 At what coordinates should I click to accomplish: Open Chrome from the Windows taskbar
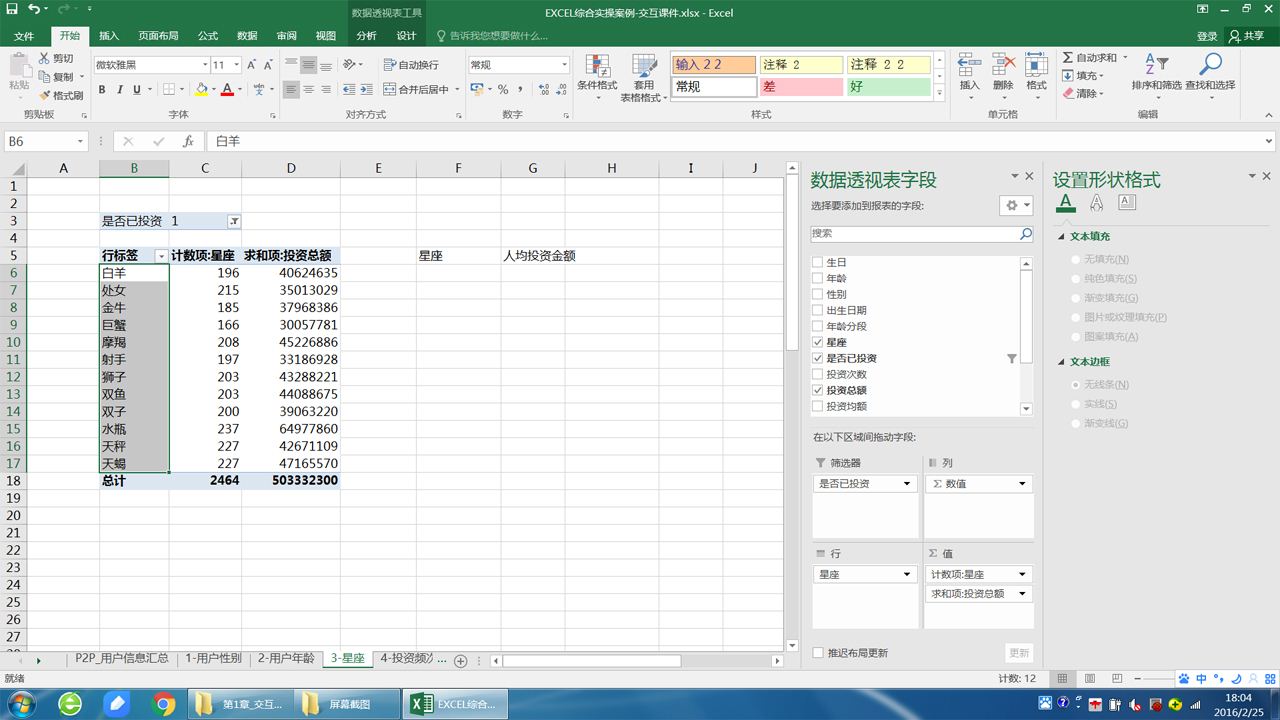[164, 704]
